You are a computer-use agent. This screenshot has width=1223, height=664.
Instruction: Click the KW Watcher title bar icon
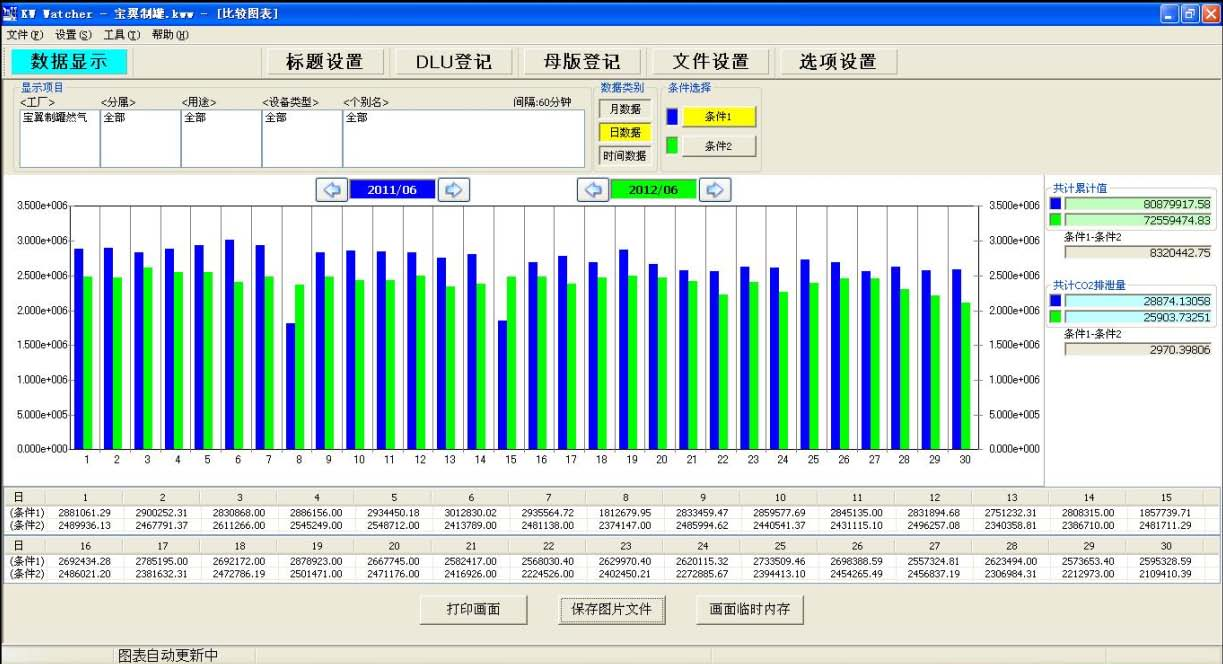click(10, 14)
